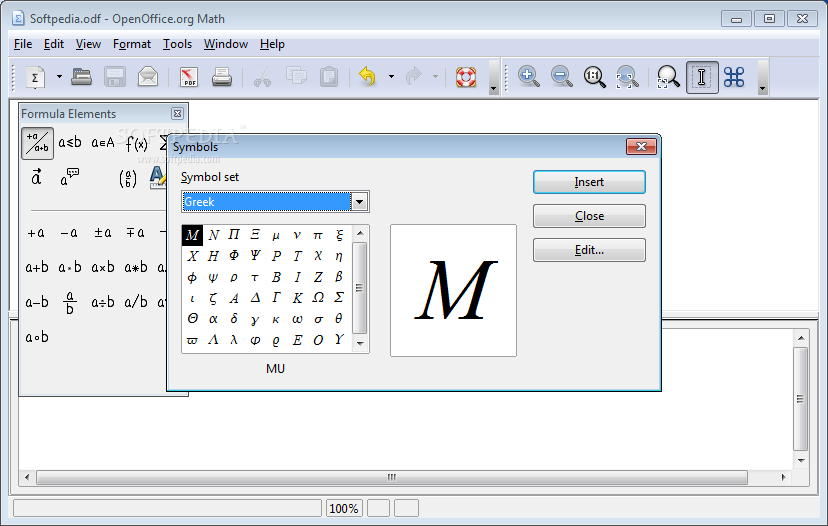Click the Show All zoom icon
The image size is (828, 526).
point(627,77)
